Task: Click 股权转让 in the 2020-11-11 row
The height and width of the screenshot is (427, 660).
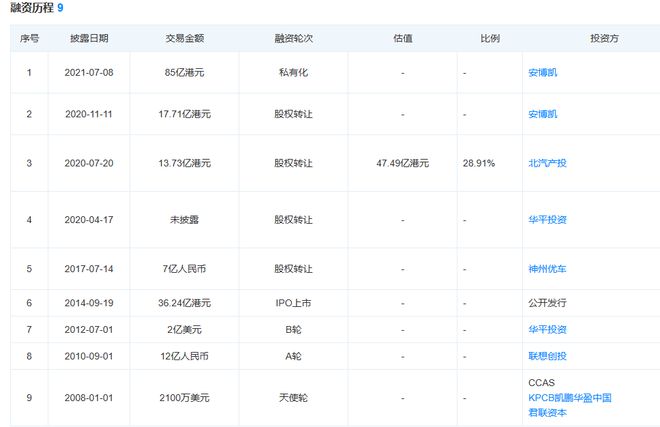Action: click(x=293, y=114)
